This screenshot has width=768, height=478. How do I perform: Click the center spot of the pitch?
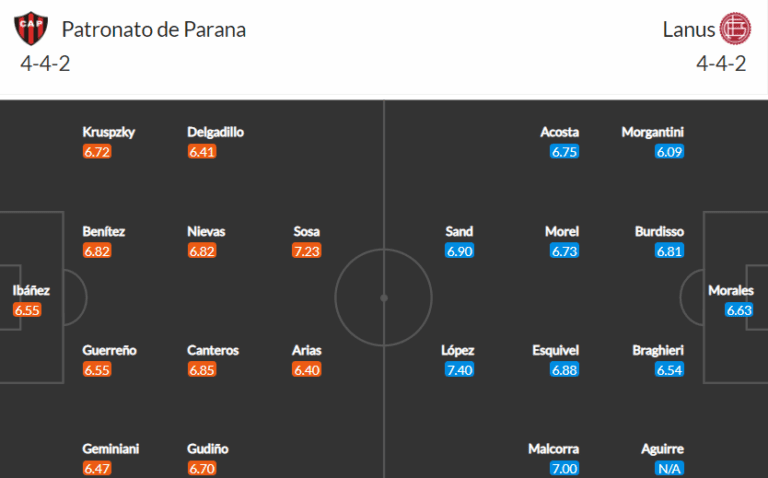click(x=384, y=298)
